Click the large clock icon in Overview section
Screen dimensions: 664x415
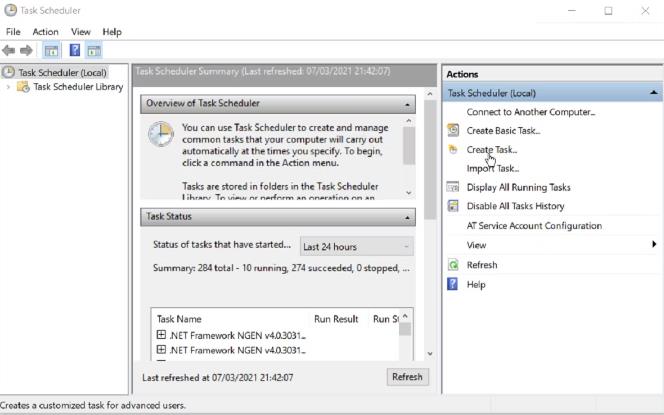[x=160, y=134]
